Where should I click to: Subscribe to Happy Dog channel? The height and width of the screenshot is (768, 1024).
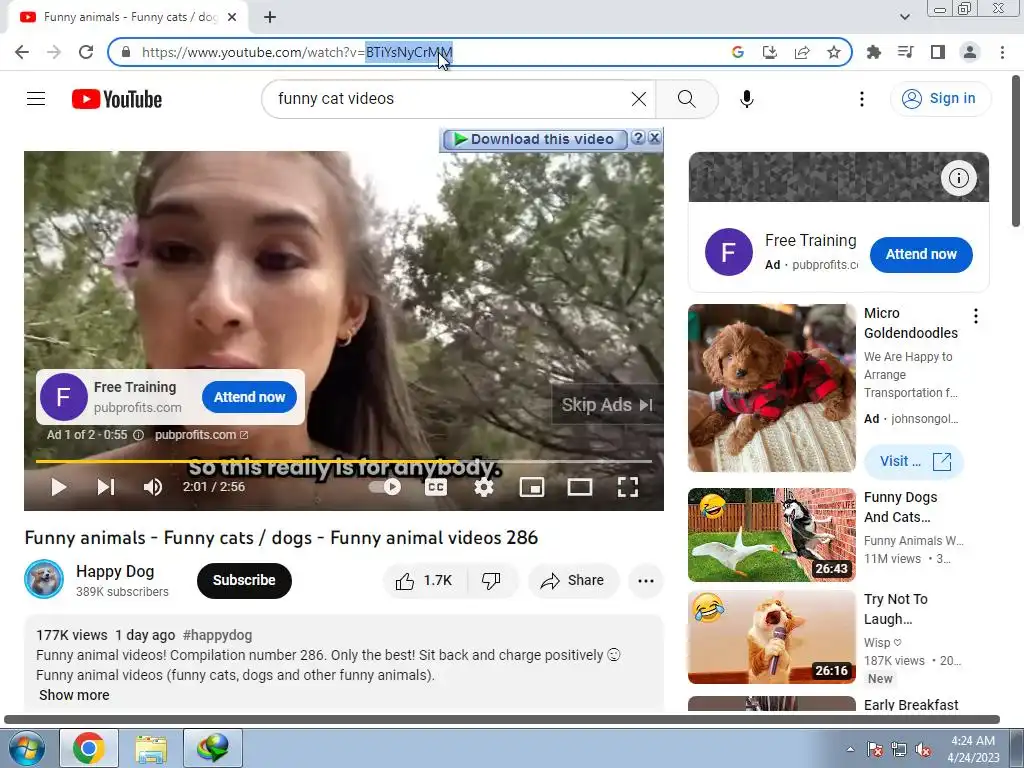[244, 581]
